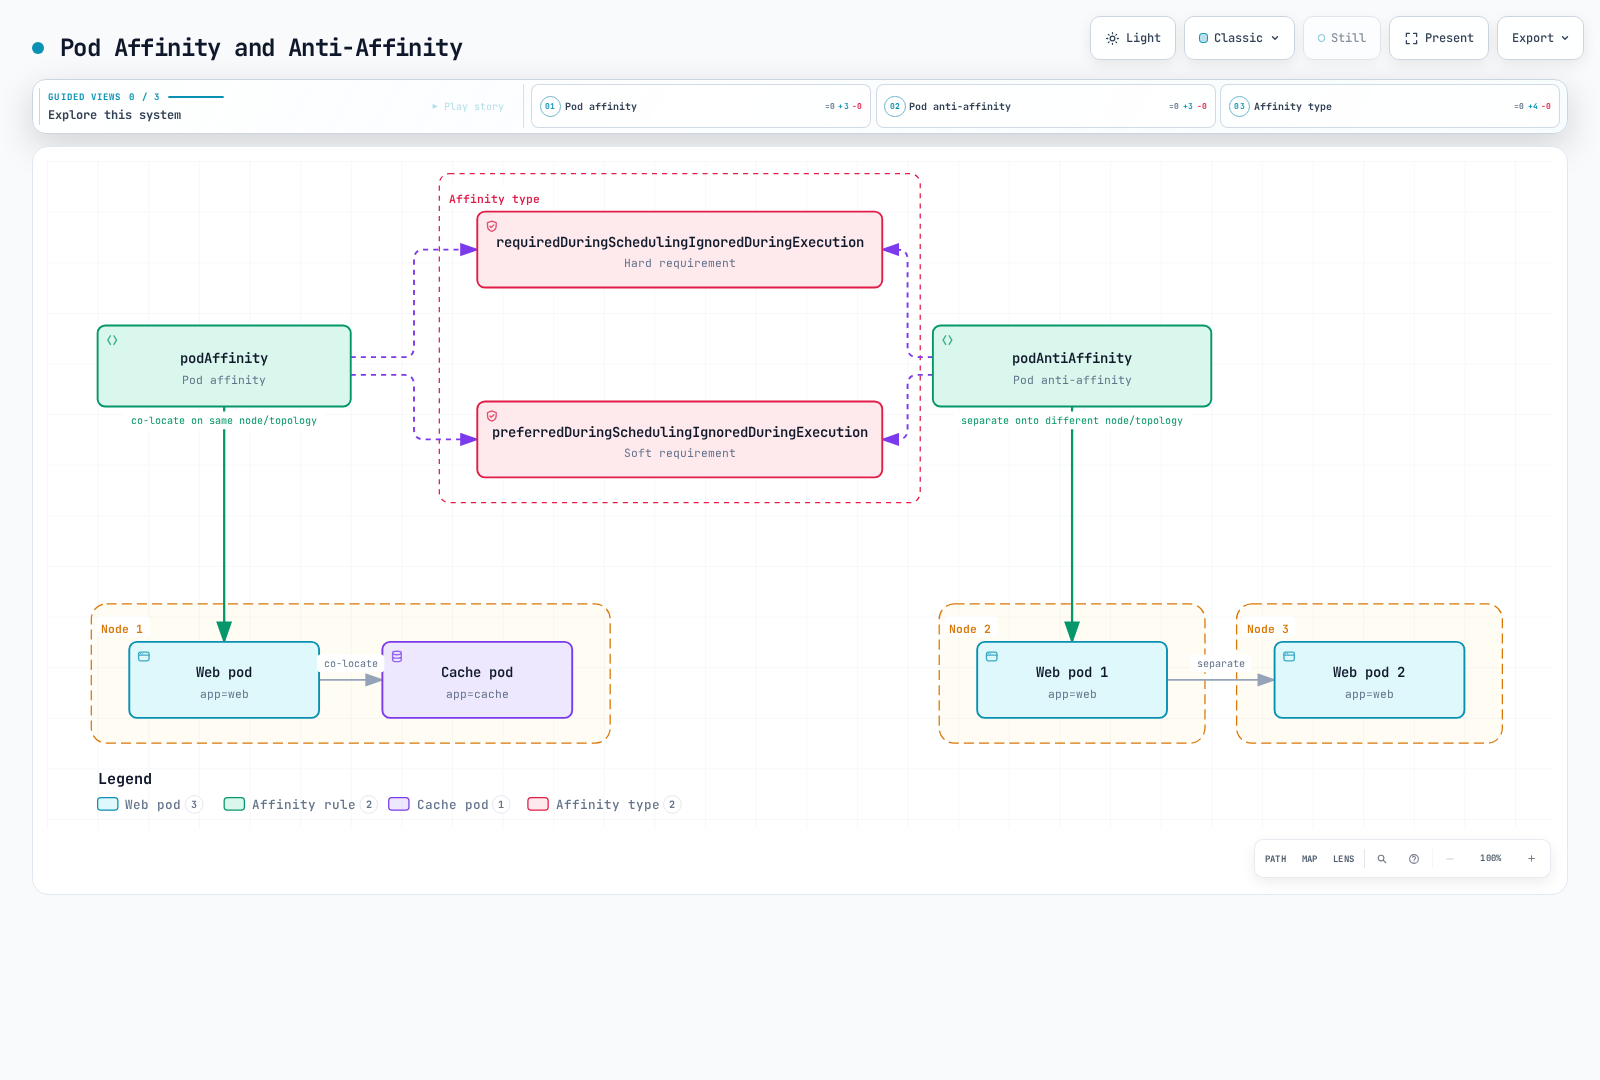The image size is (1600, 1080).
Task: Click window icon on Web pod 2
Action: [x=1289, y=656]
